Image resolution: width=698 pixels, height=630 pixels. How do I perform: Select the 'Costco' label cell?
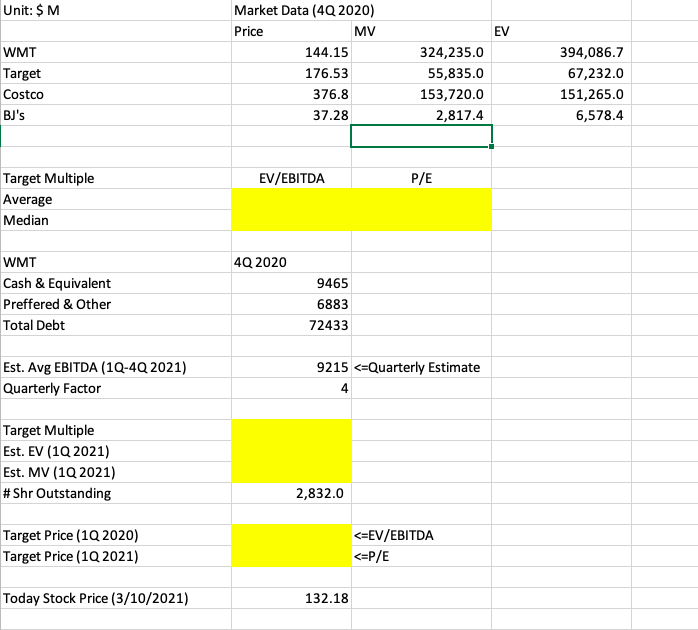point(116,94)
